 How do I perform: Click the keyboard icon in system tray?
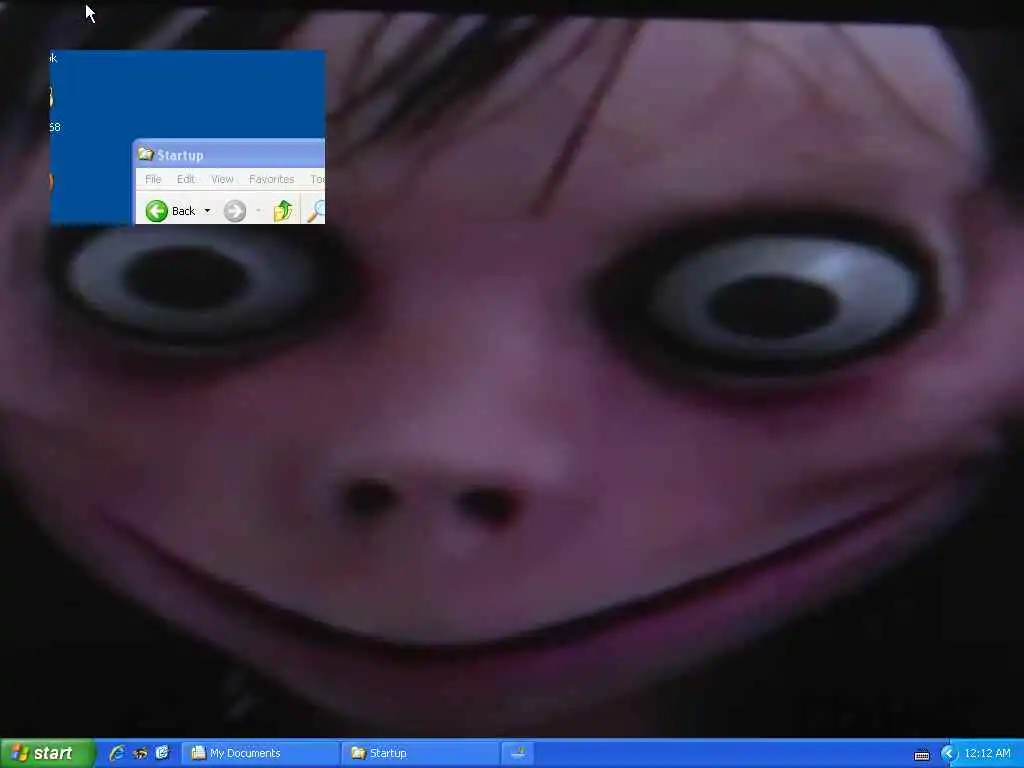point(921,755)
